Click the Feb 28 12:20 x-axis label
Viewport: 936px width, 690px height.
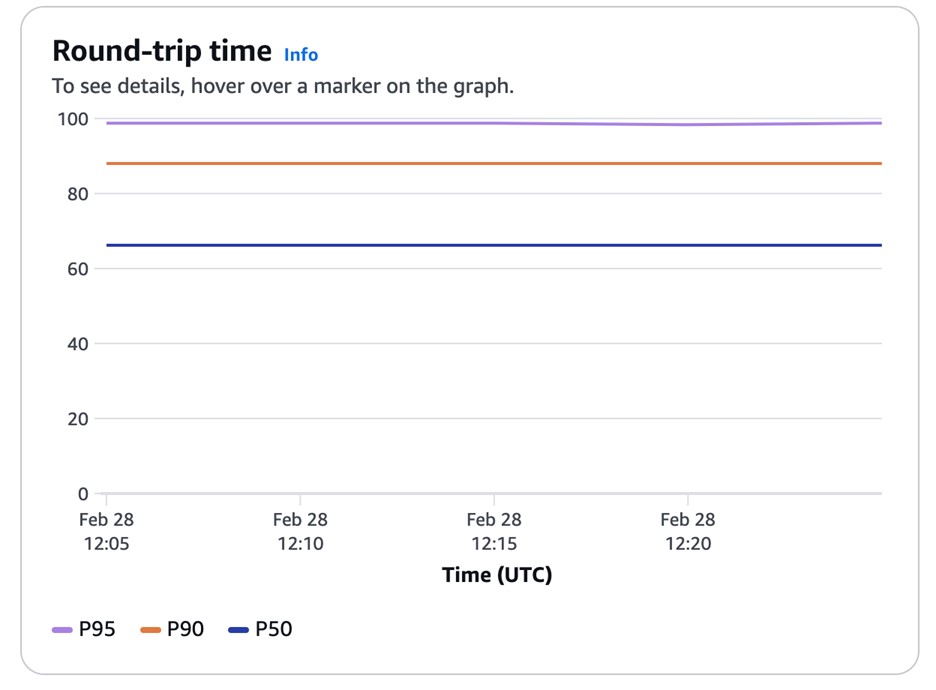(x=688, y=532)
